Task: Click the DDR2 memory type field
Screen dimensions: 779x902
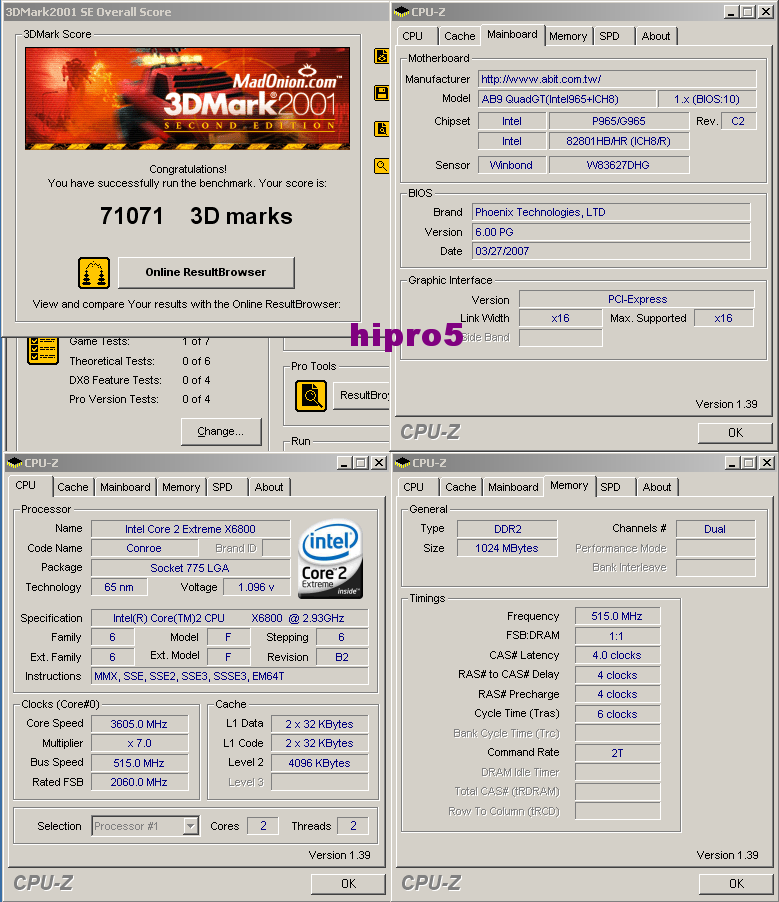Action: click(507, 529)
